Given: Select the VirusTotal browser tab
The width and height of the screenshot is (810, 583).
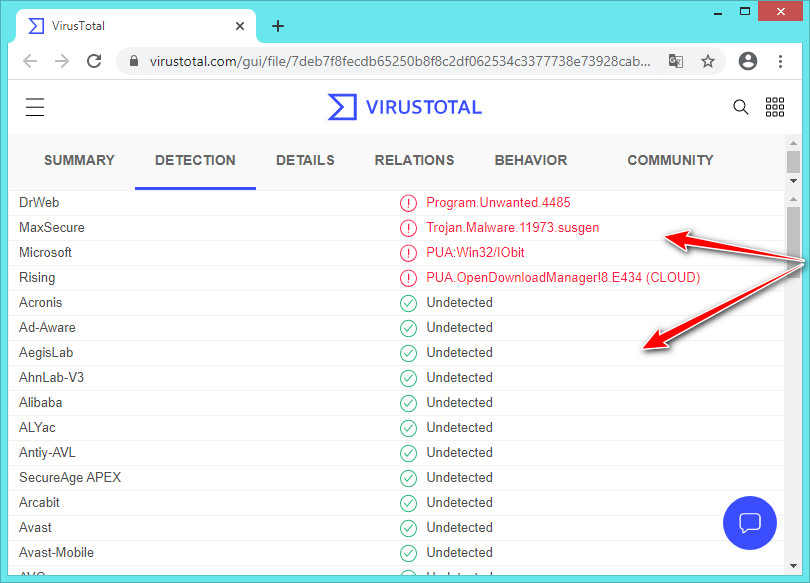Looking at the screenshot, I should [136, 26].
